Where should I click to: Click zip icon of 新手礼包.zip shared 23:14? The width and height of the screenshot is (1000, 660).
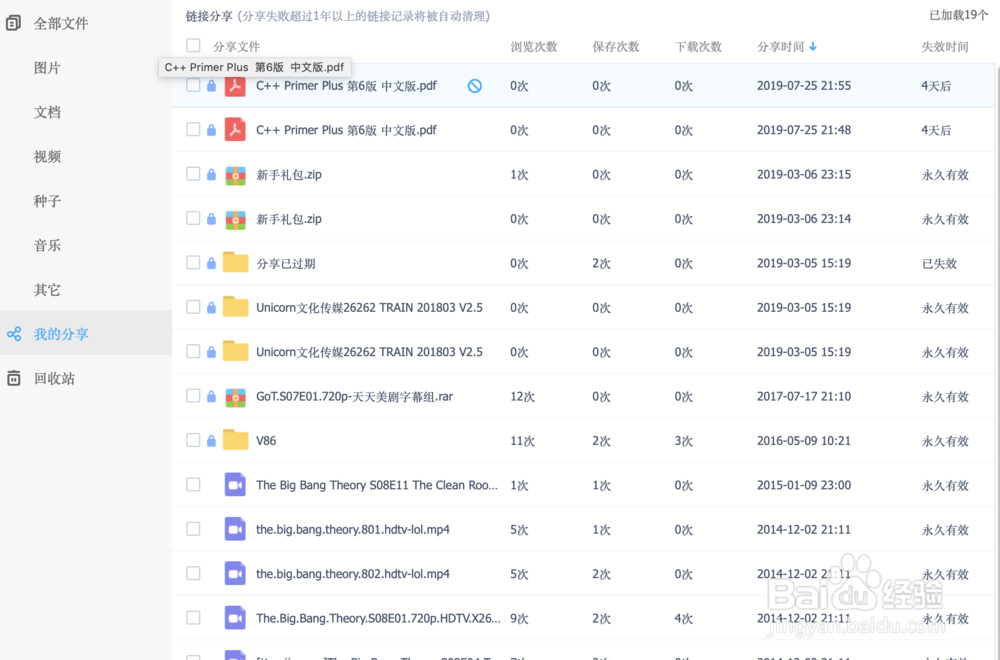(235, 219)
